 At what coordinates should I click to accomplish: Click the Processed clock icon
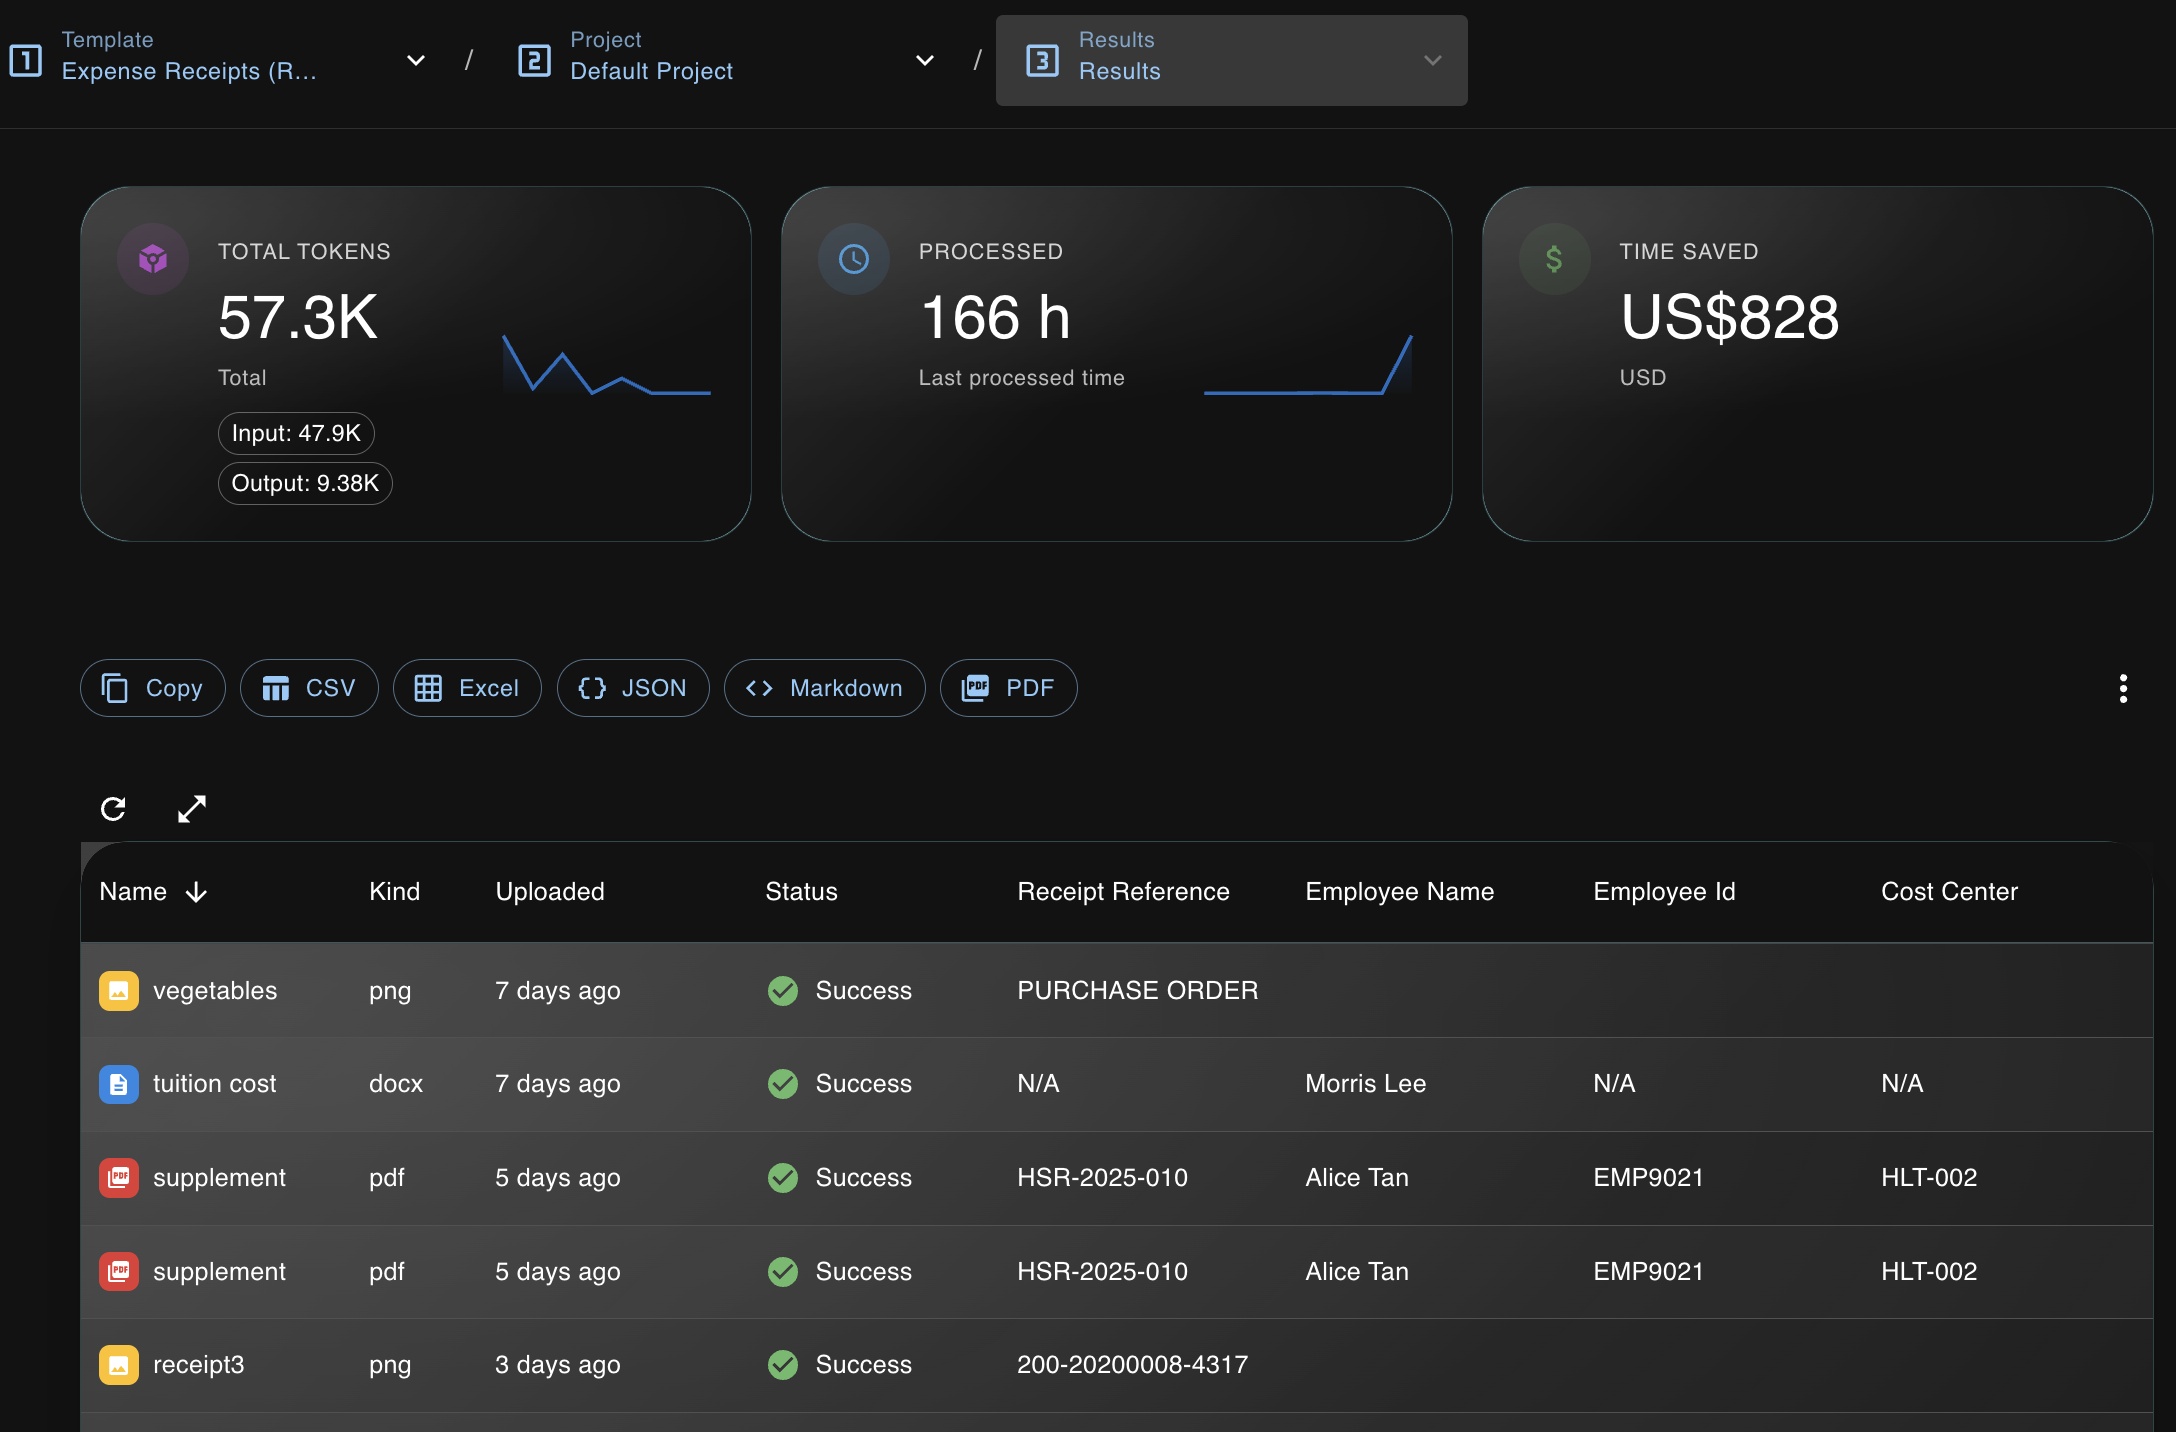(853, 260)
